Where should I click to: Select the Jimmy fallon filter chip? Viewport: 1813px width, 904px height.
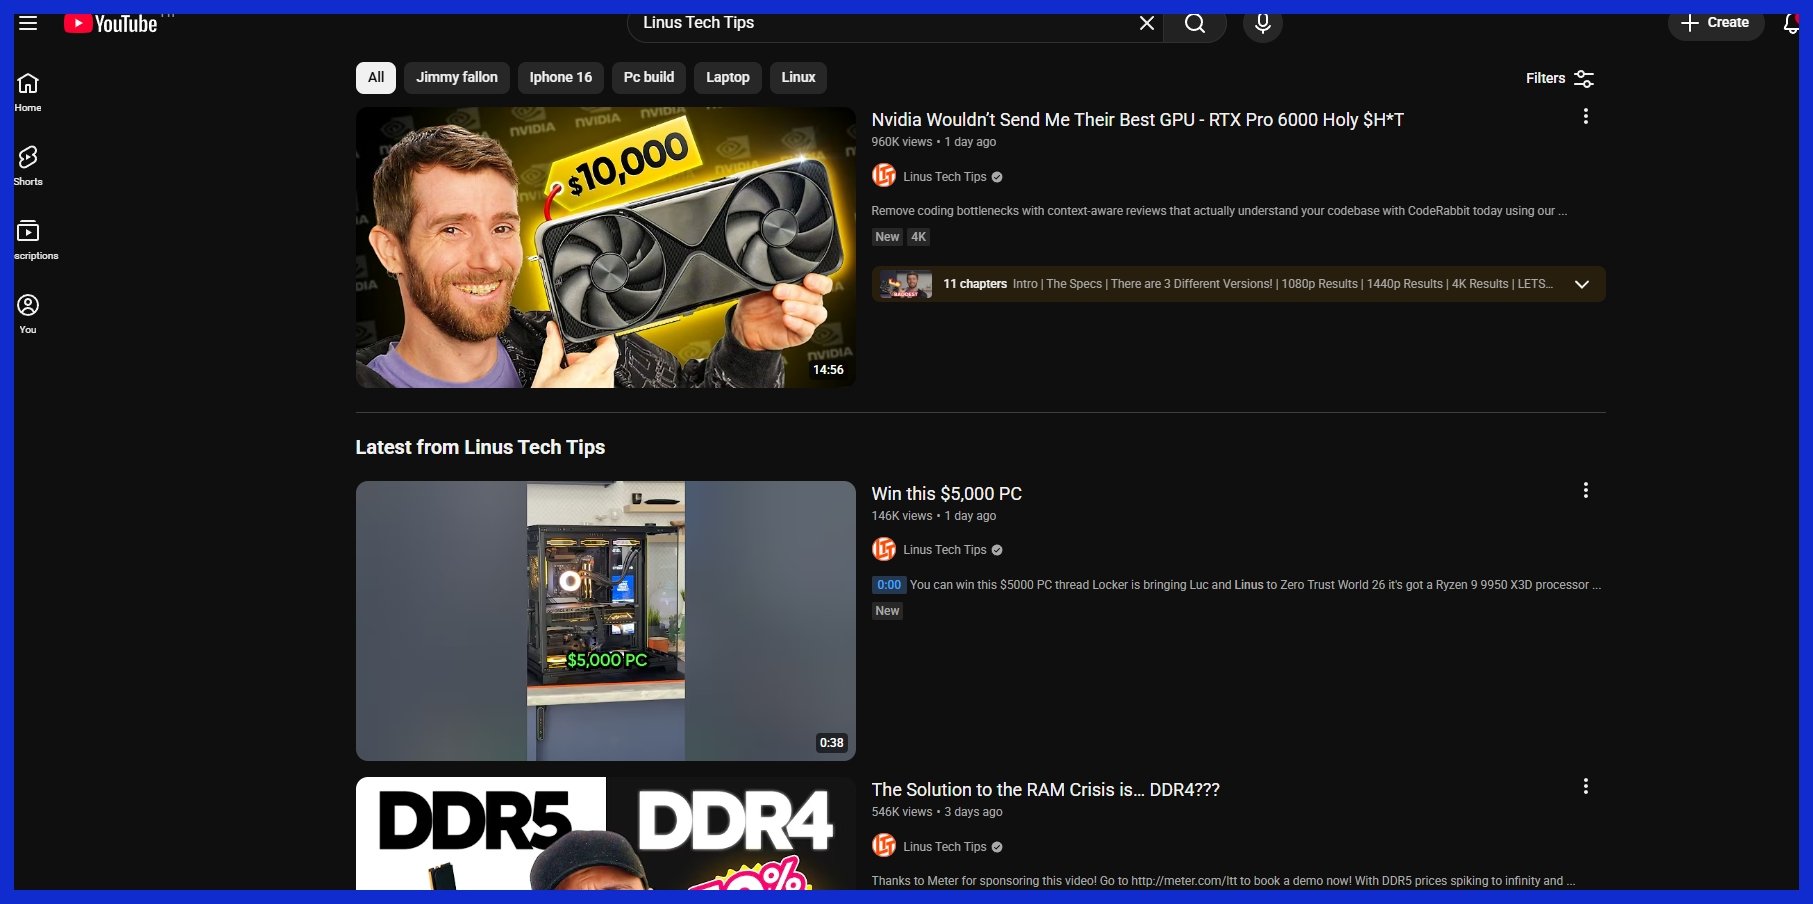457,77
